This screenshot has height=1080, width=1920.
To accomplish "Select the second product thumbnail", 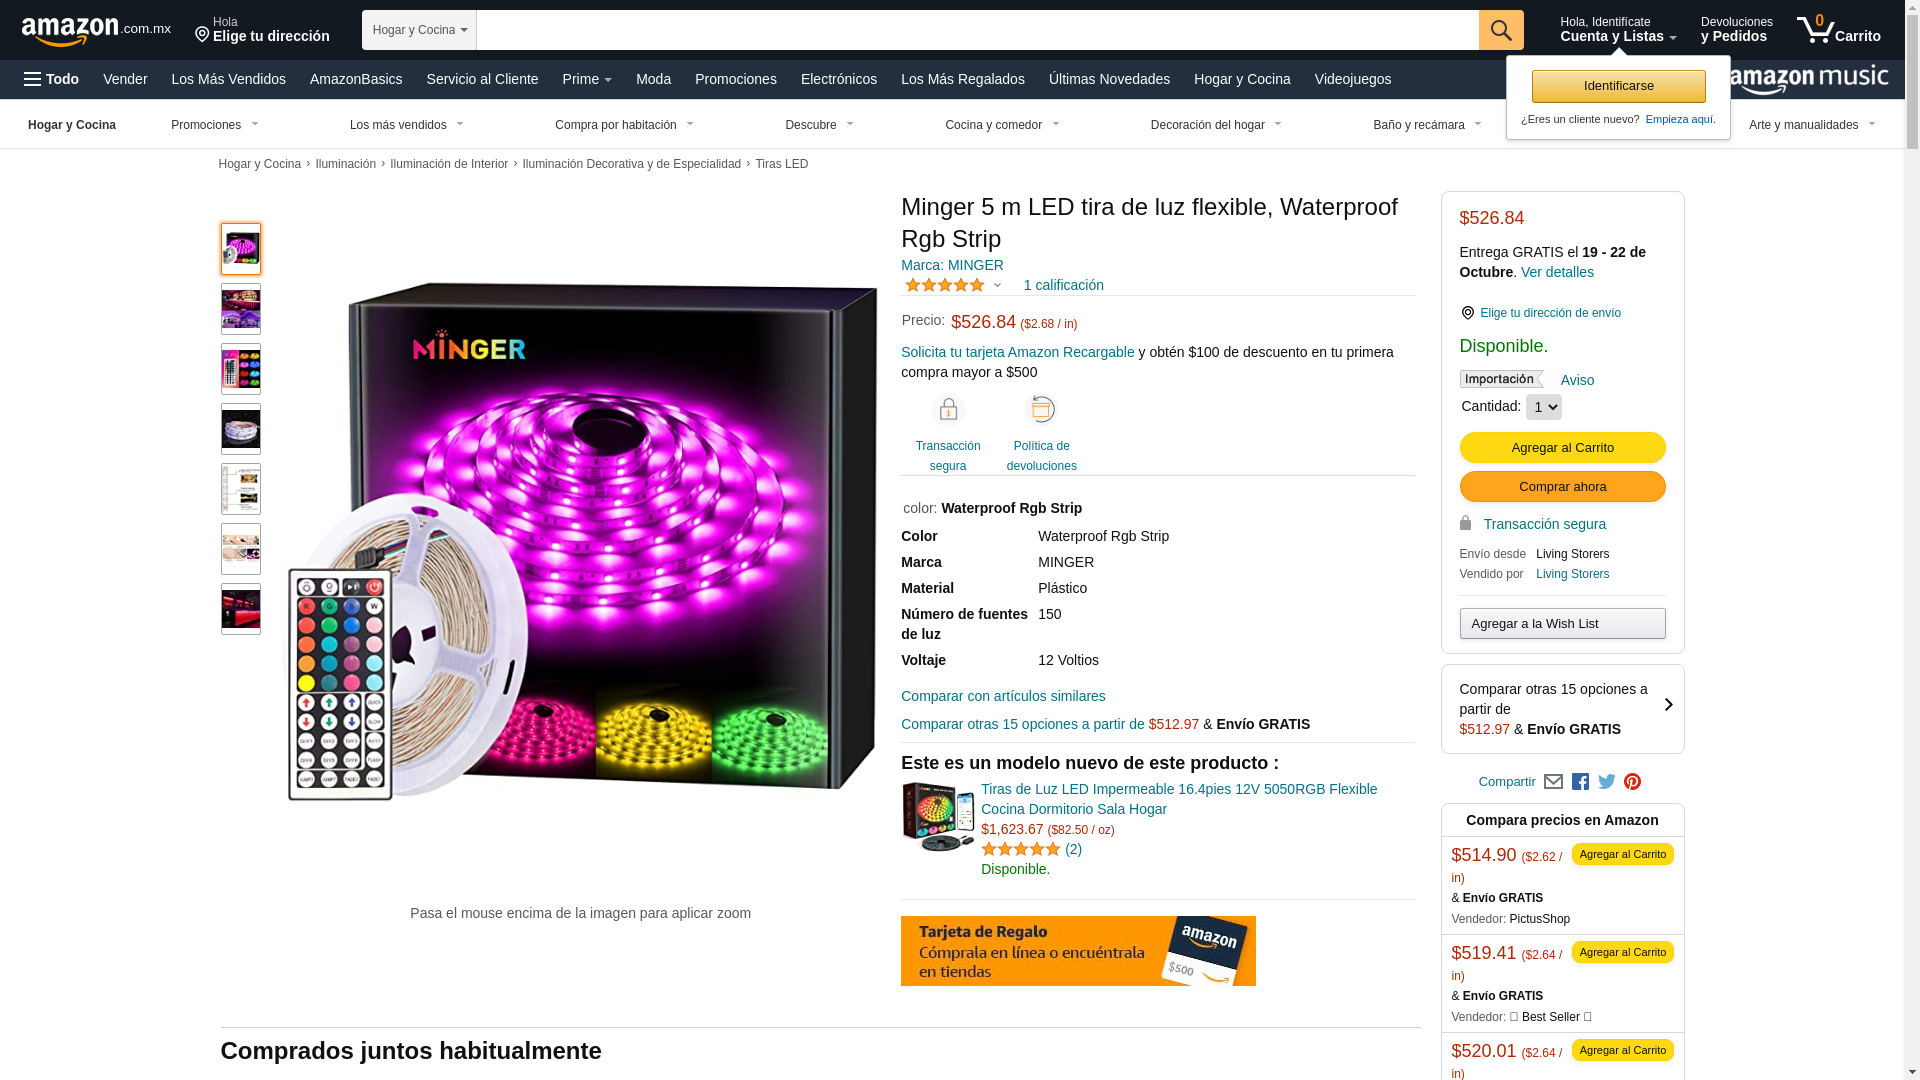I will click(x=241, y=309).
